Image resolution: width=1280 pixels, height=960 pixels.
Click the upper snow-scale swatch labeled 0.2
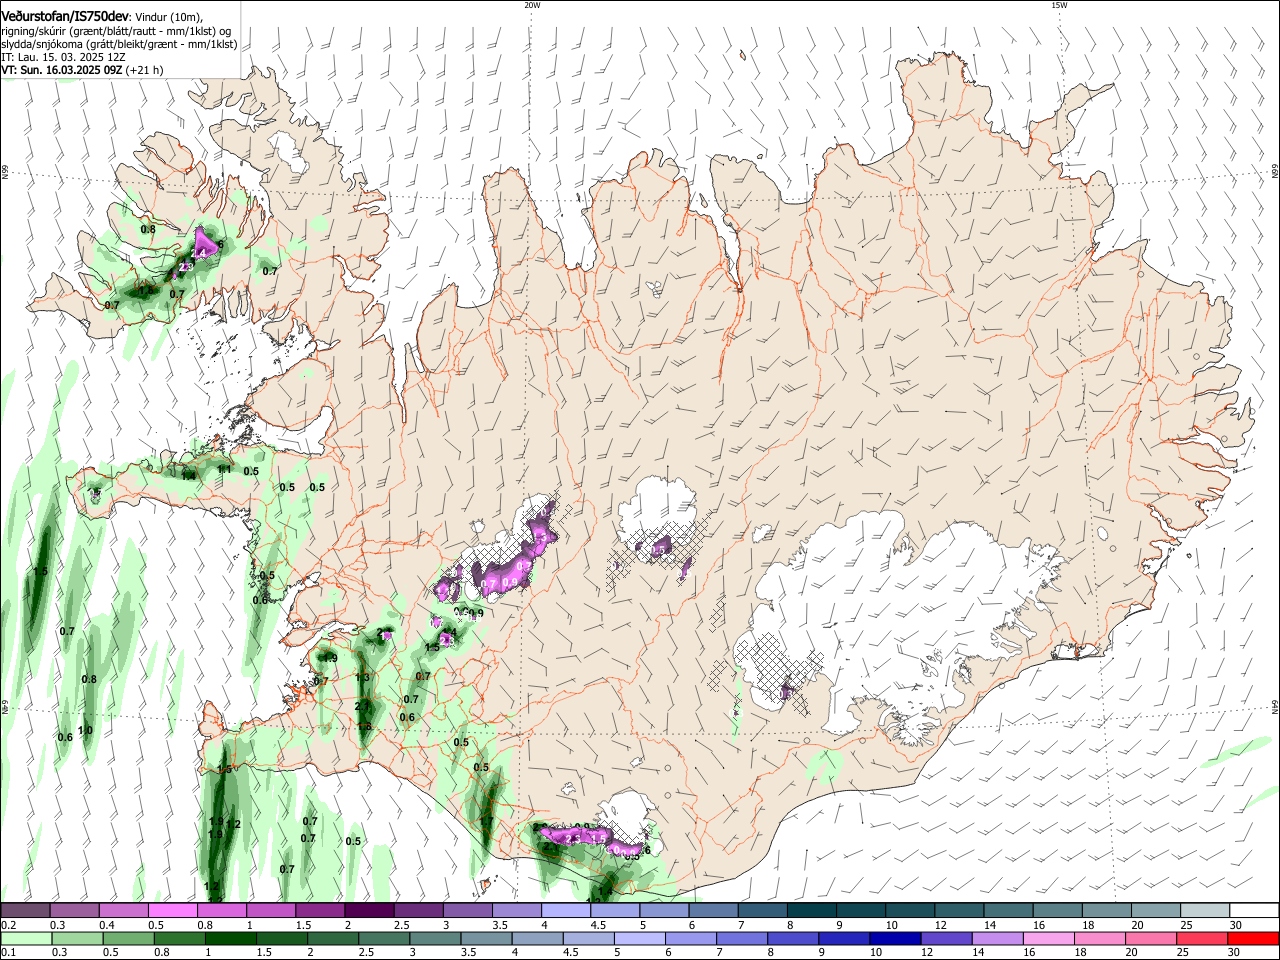(25, 910)
